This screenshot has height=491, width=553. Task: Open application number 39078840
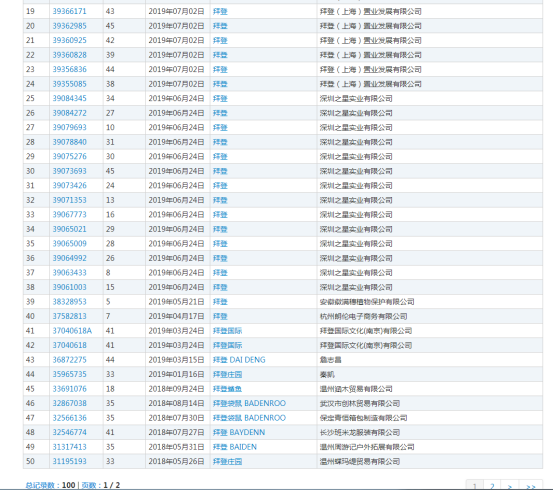coord(69,142)
